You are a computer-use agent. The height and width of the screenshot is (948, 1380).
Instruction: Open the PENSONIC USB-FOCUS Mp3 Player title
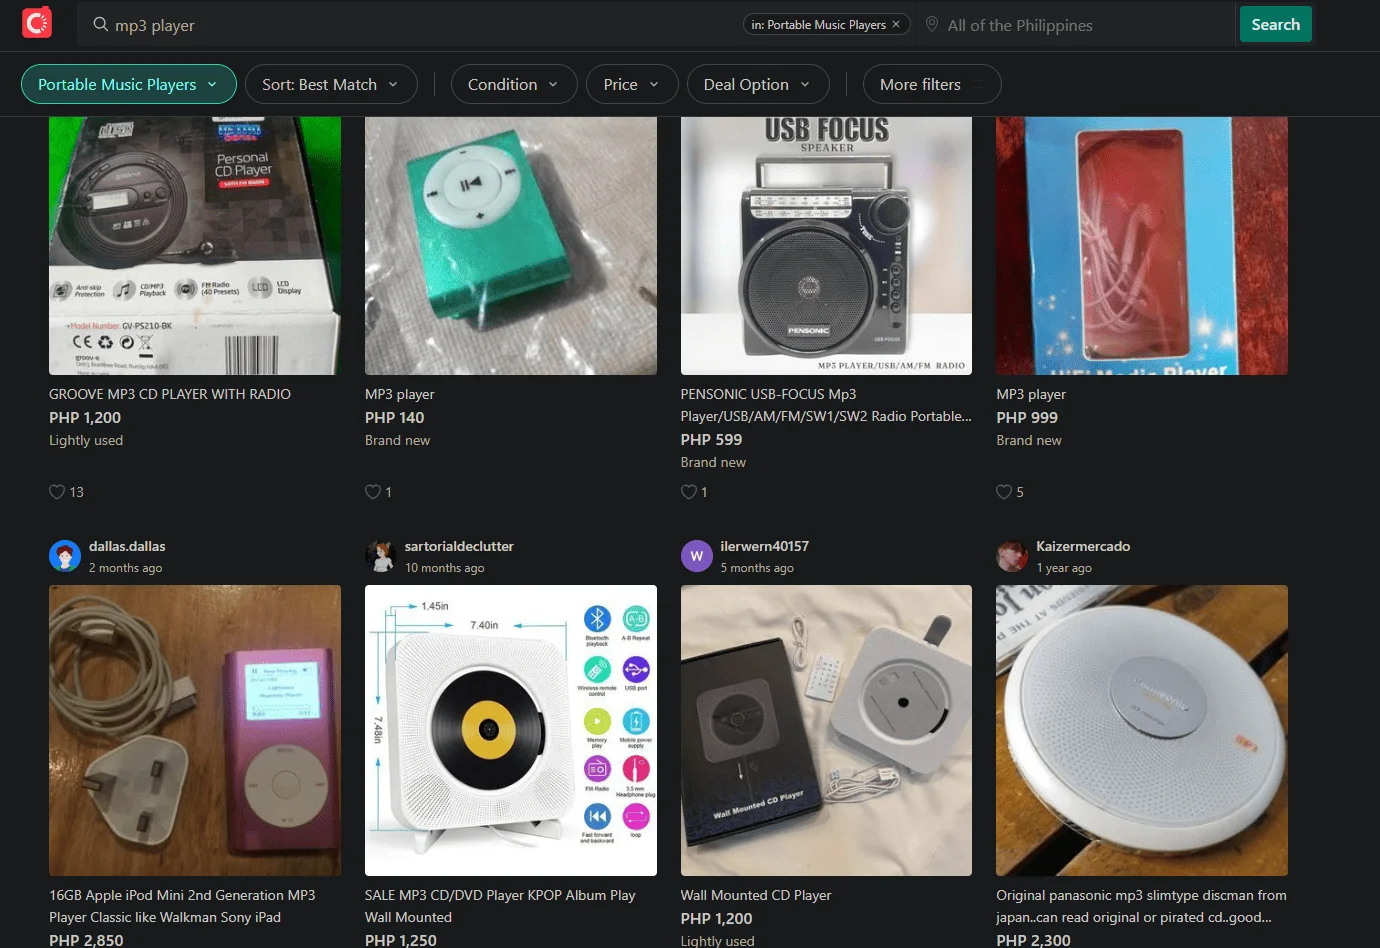826,405
